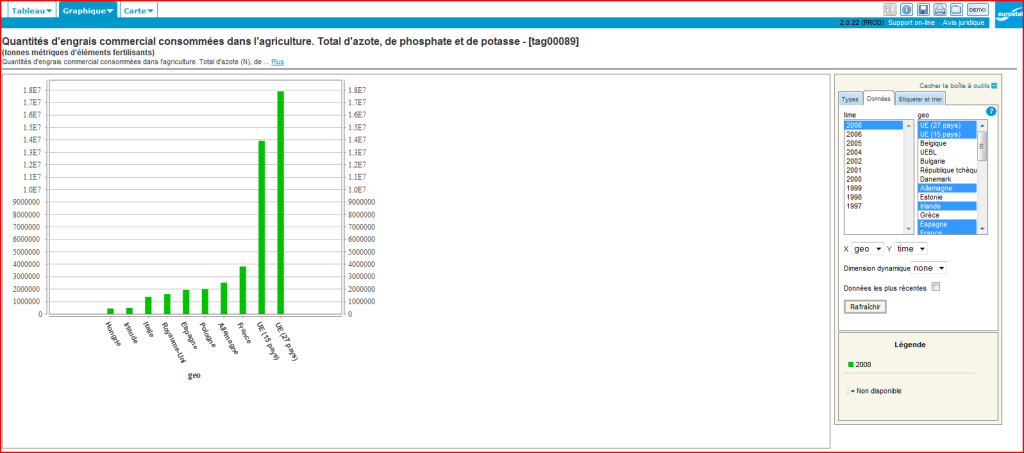Open the Carte menu
Viewport: 1024px width, 453px height.
pyautogui.click(x=139, y=10)
